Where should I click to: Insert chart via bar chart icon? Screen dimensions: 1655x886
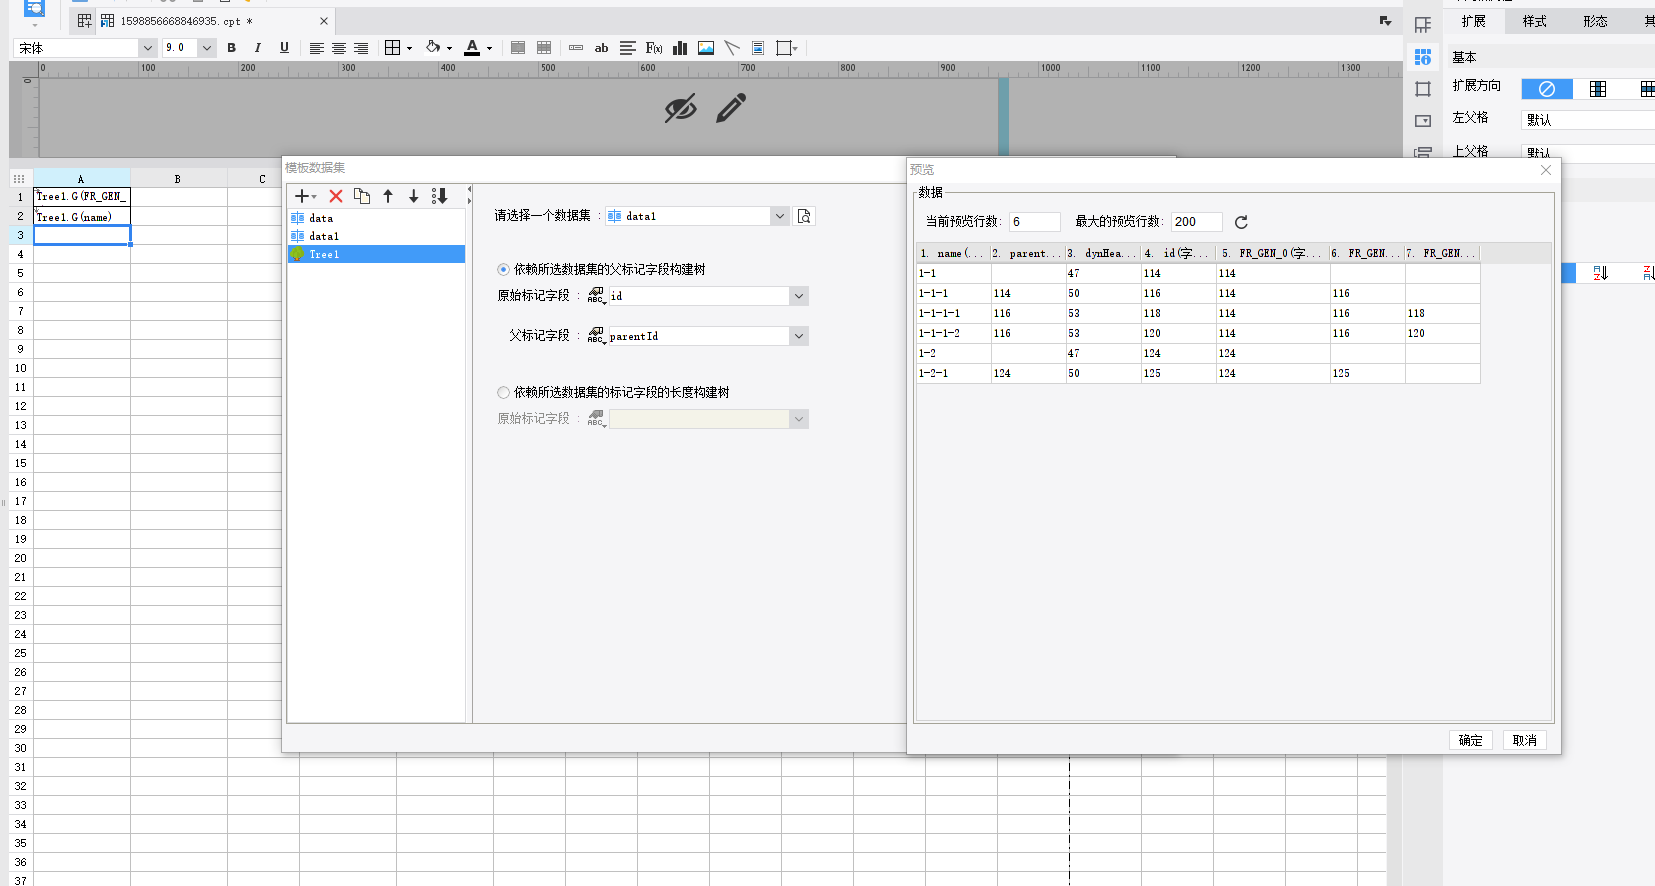680,48
